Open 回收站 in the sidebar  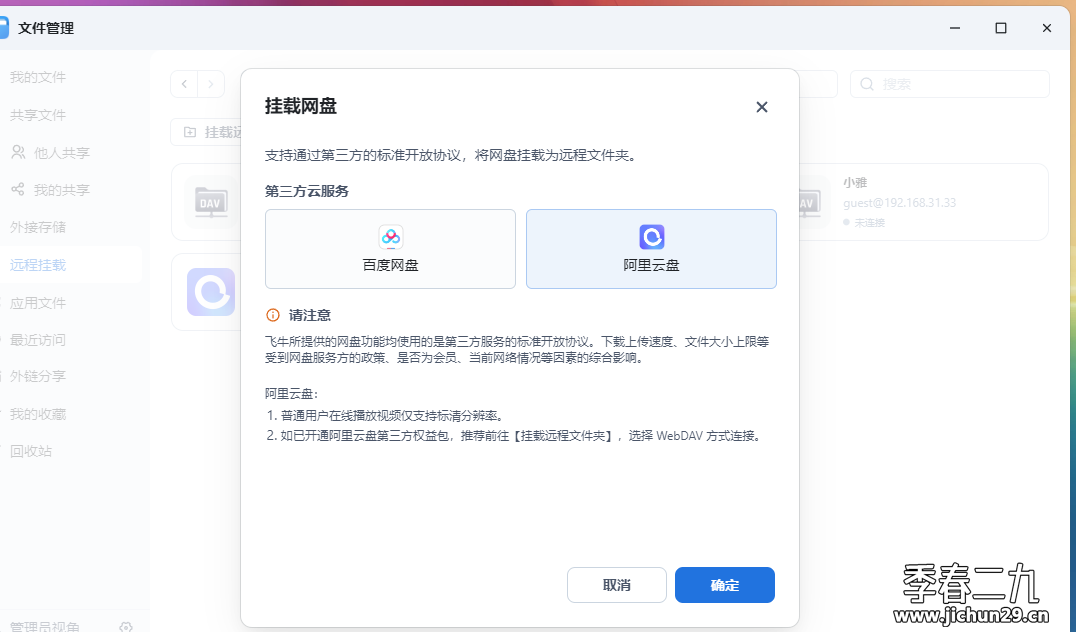click(x=32, y=451)
